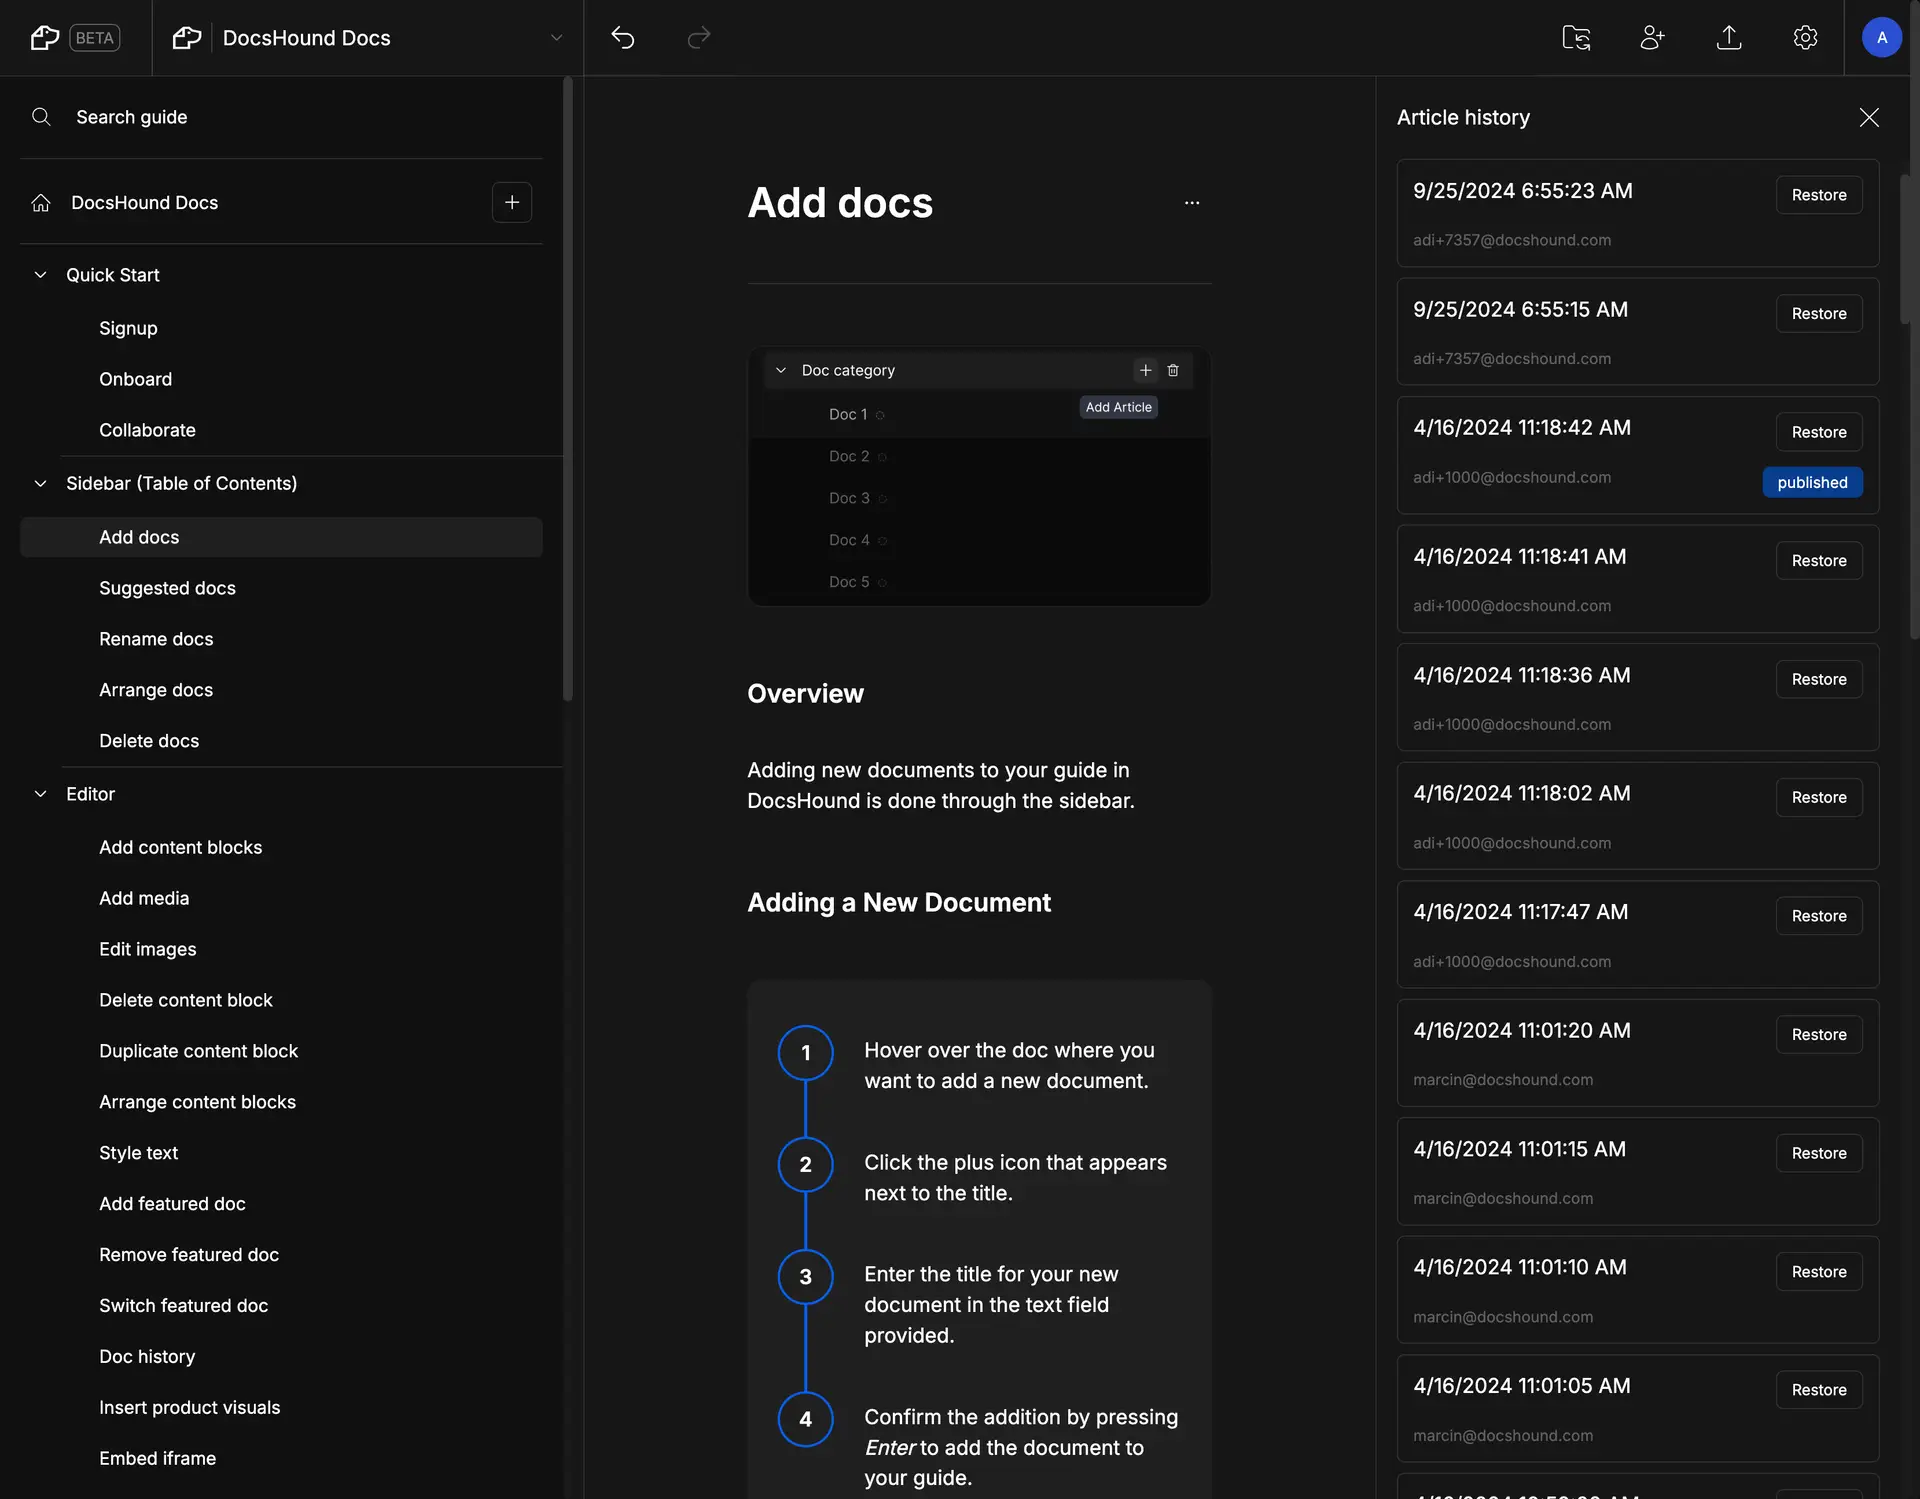
Task: Open Duplicate content block article
Action: [198, 1051]
